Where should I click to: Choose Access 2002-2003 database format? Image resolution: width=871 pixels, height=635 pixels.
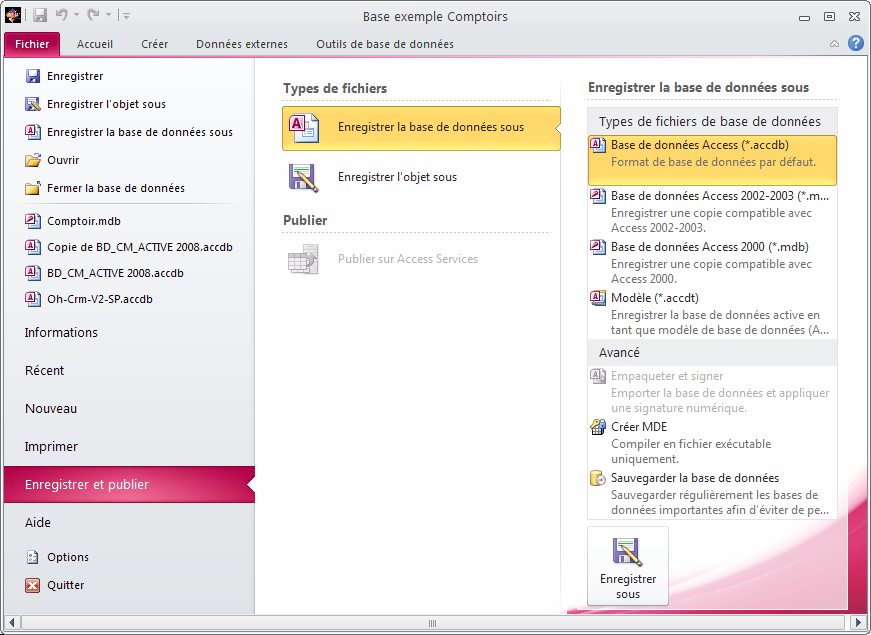point(719,196)
